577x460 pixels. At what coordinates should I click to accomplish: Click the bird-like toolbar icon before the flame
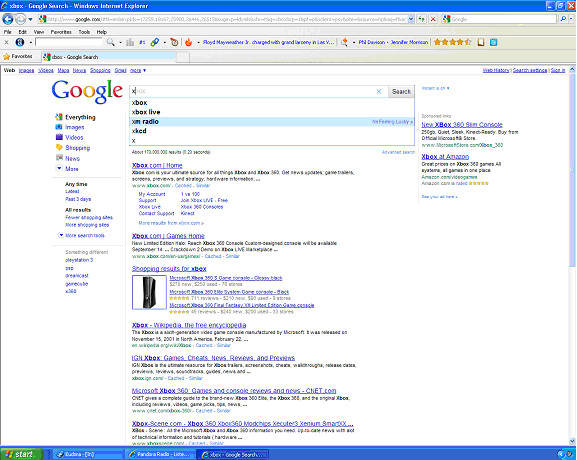(x=174, y=42)
